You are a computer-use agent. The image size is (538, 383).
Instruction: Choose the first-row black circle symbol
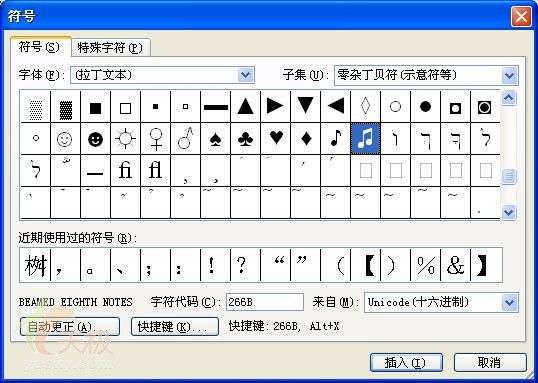425,107
